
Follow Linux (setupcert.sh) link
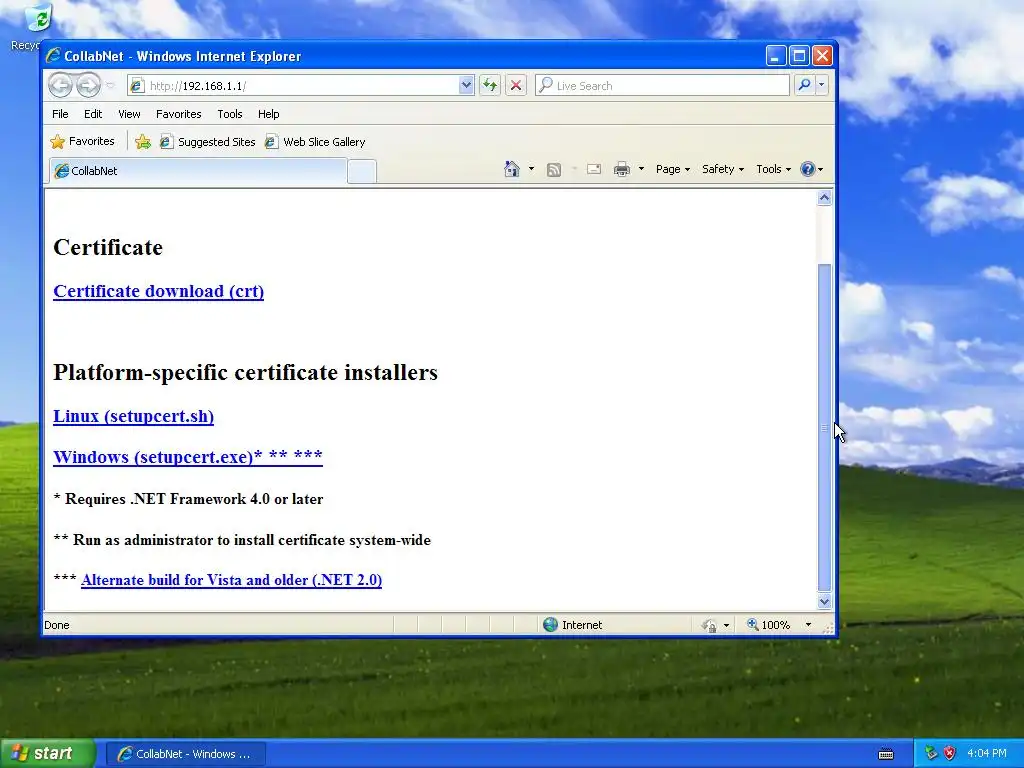coord(133,416)
